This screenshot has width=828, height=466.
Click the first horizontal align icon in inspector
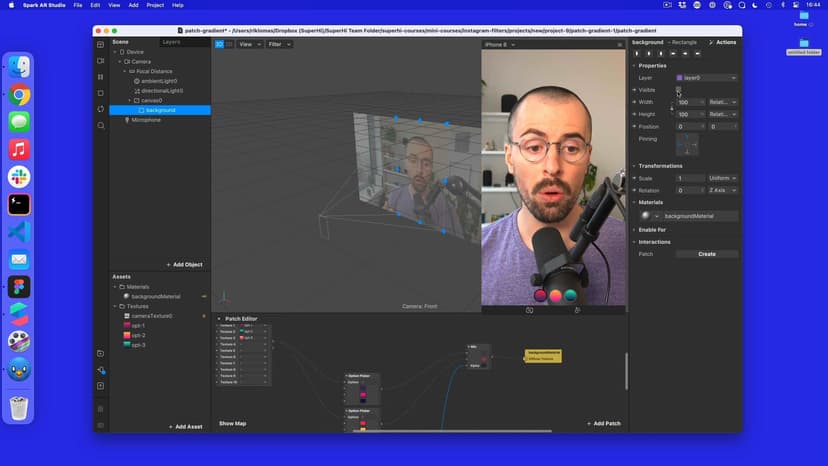(636, 54)
